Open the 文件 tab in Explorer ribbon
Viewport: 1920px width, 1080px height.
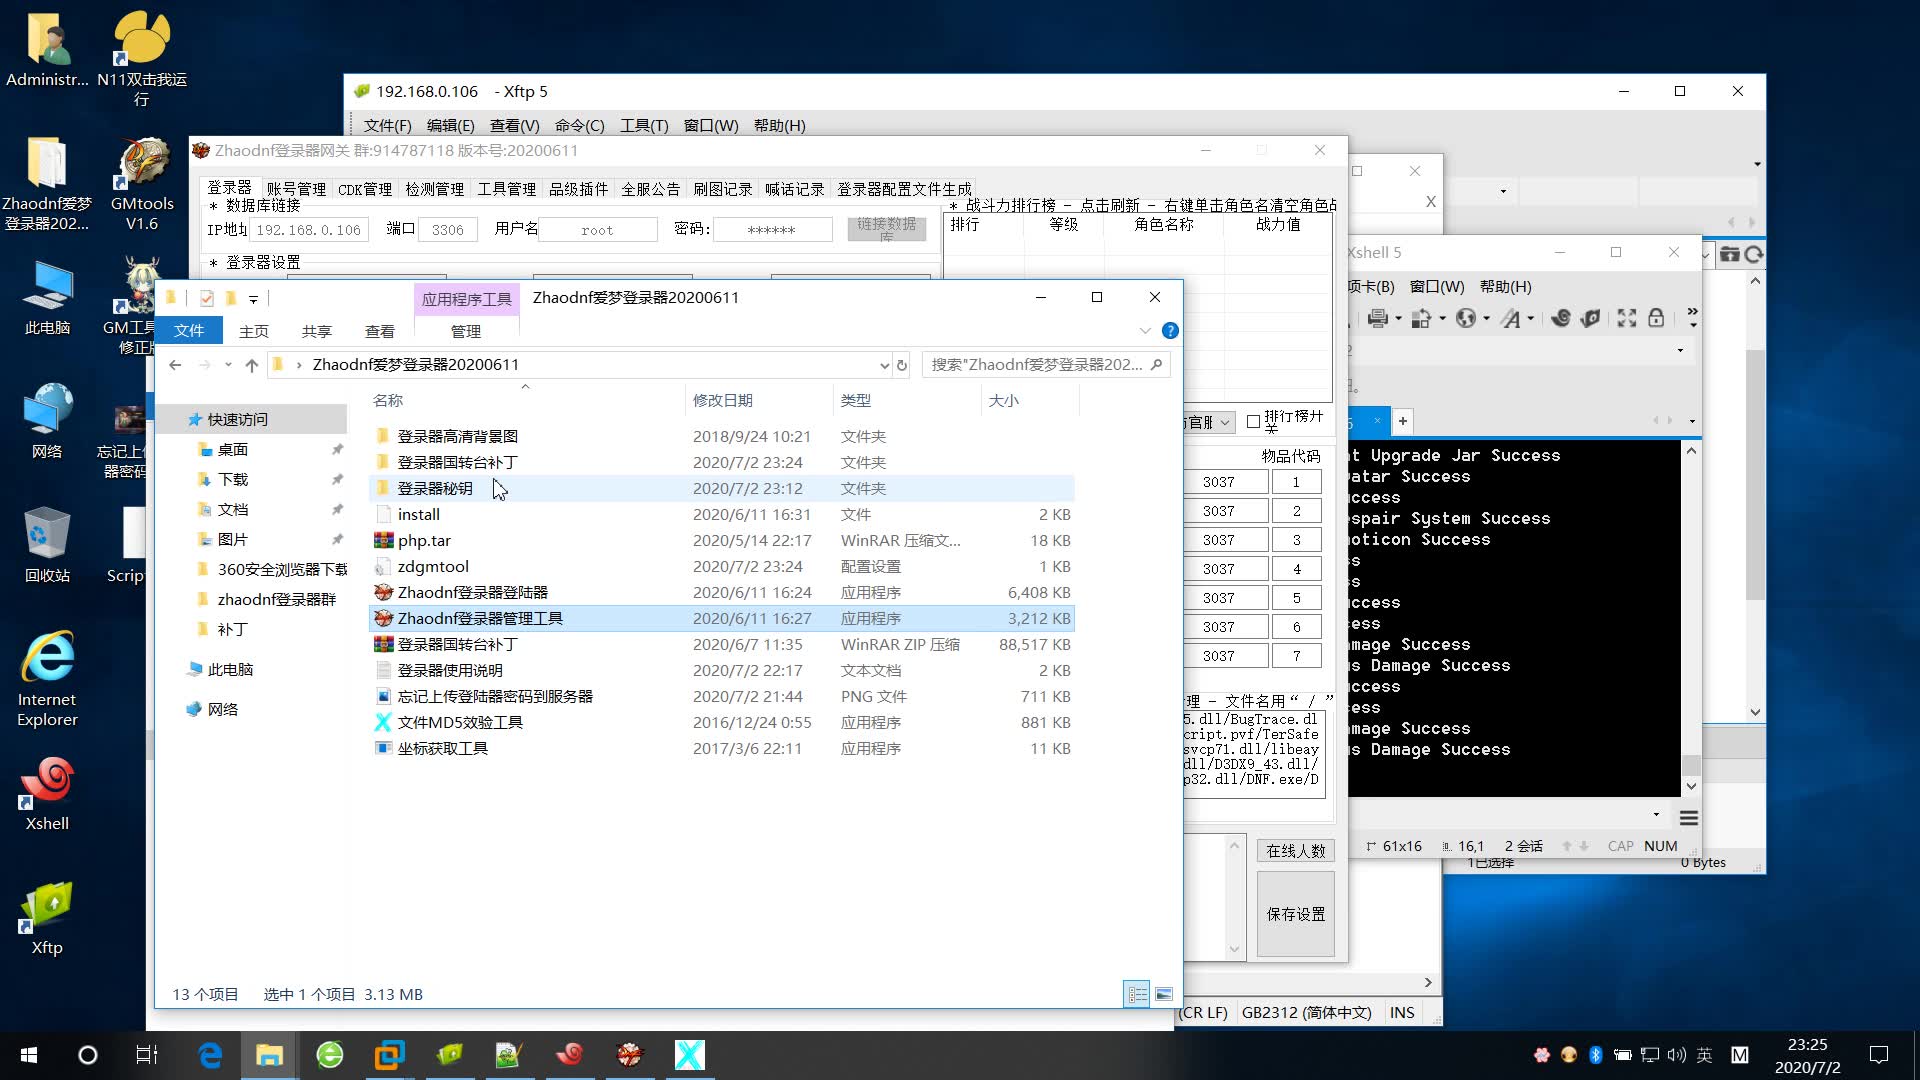click(189, 331)
